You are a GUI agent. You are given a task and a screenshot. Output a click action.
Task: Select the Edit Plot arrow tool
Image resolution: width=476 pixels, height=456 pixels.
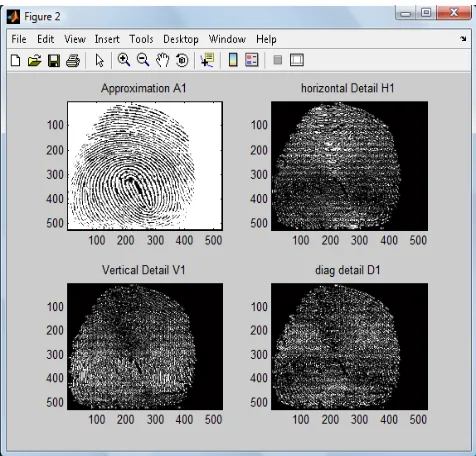[x=99, y=60]
